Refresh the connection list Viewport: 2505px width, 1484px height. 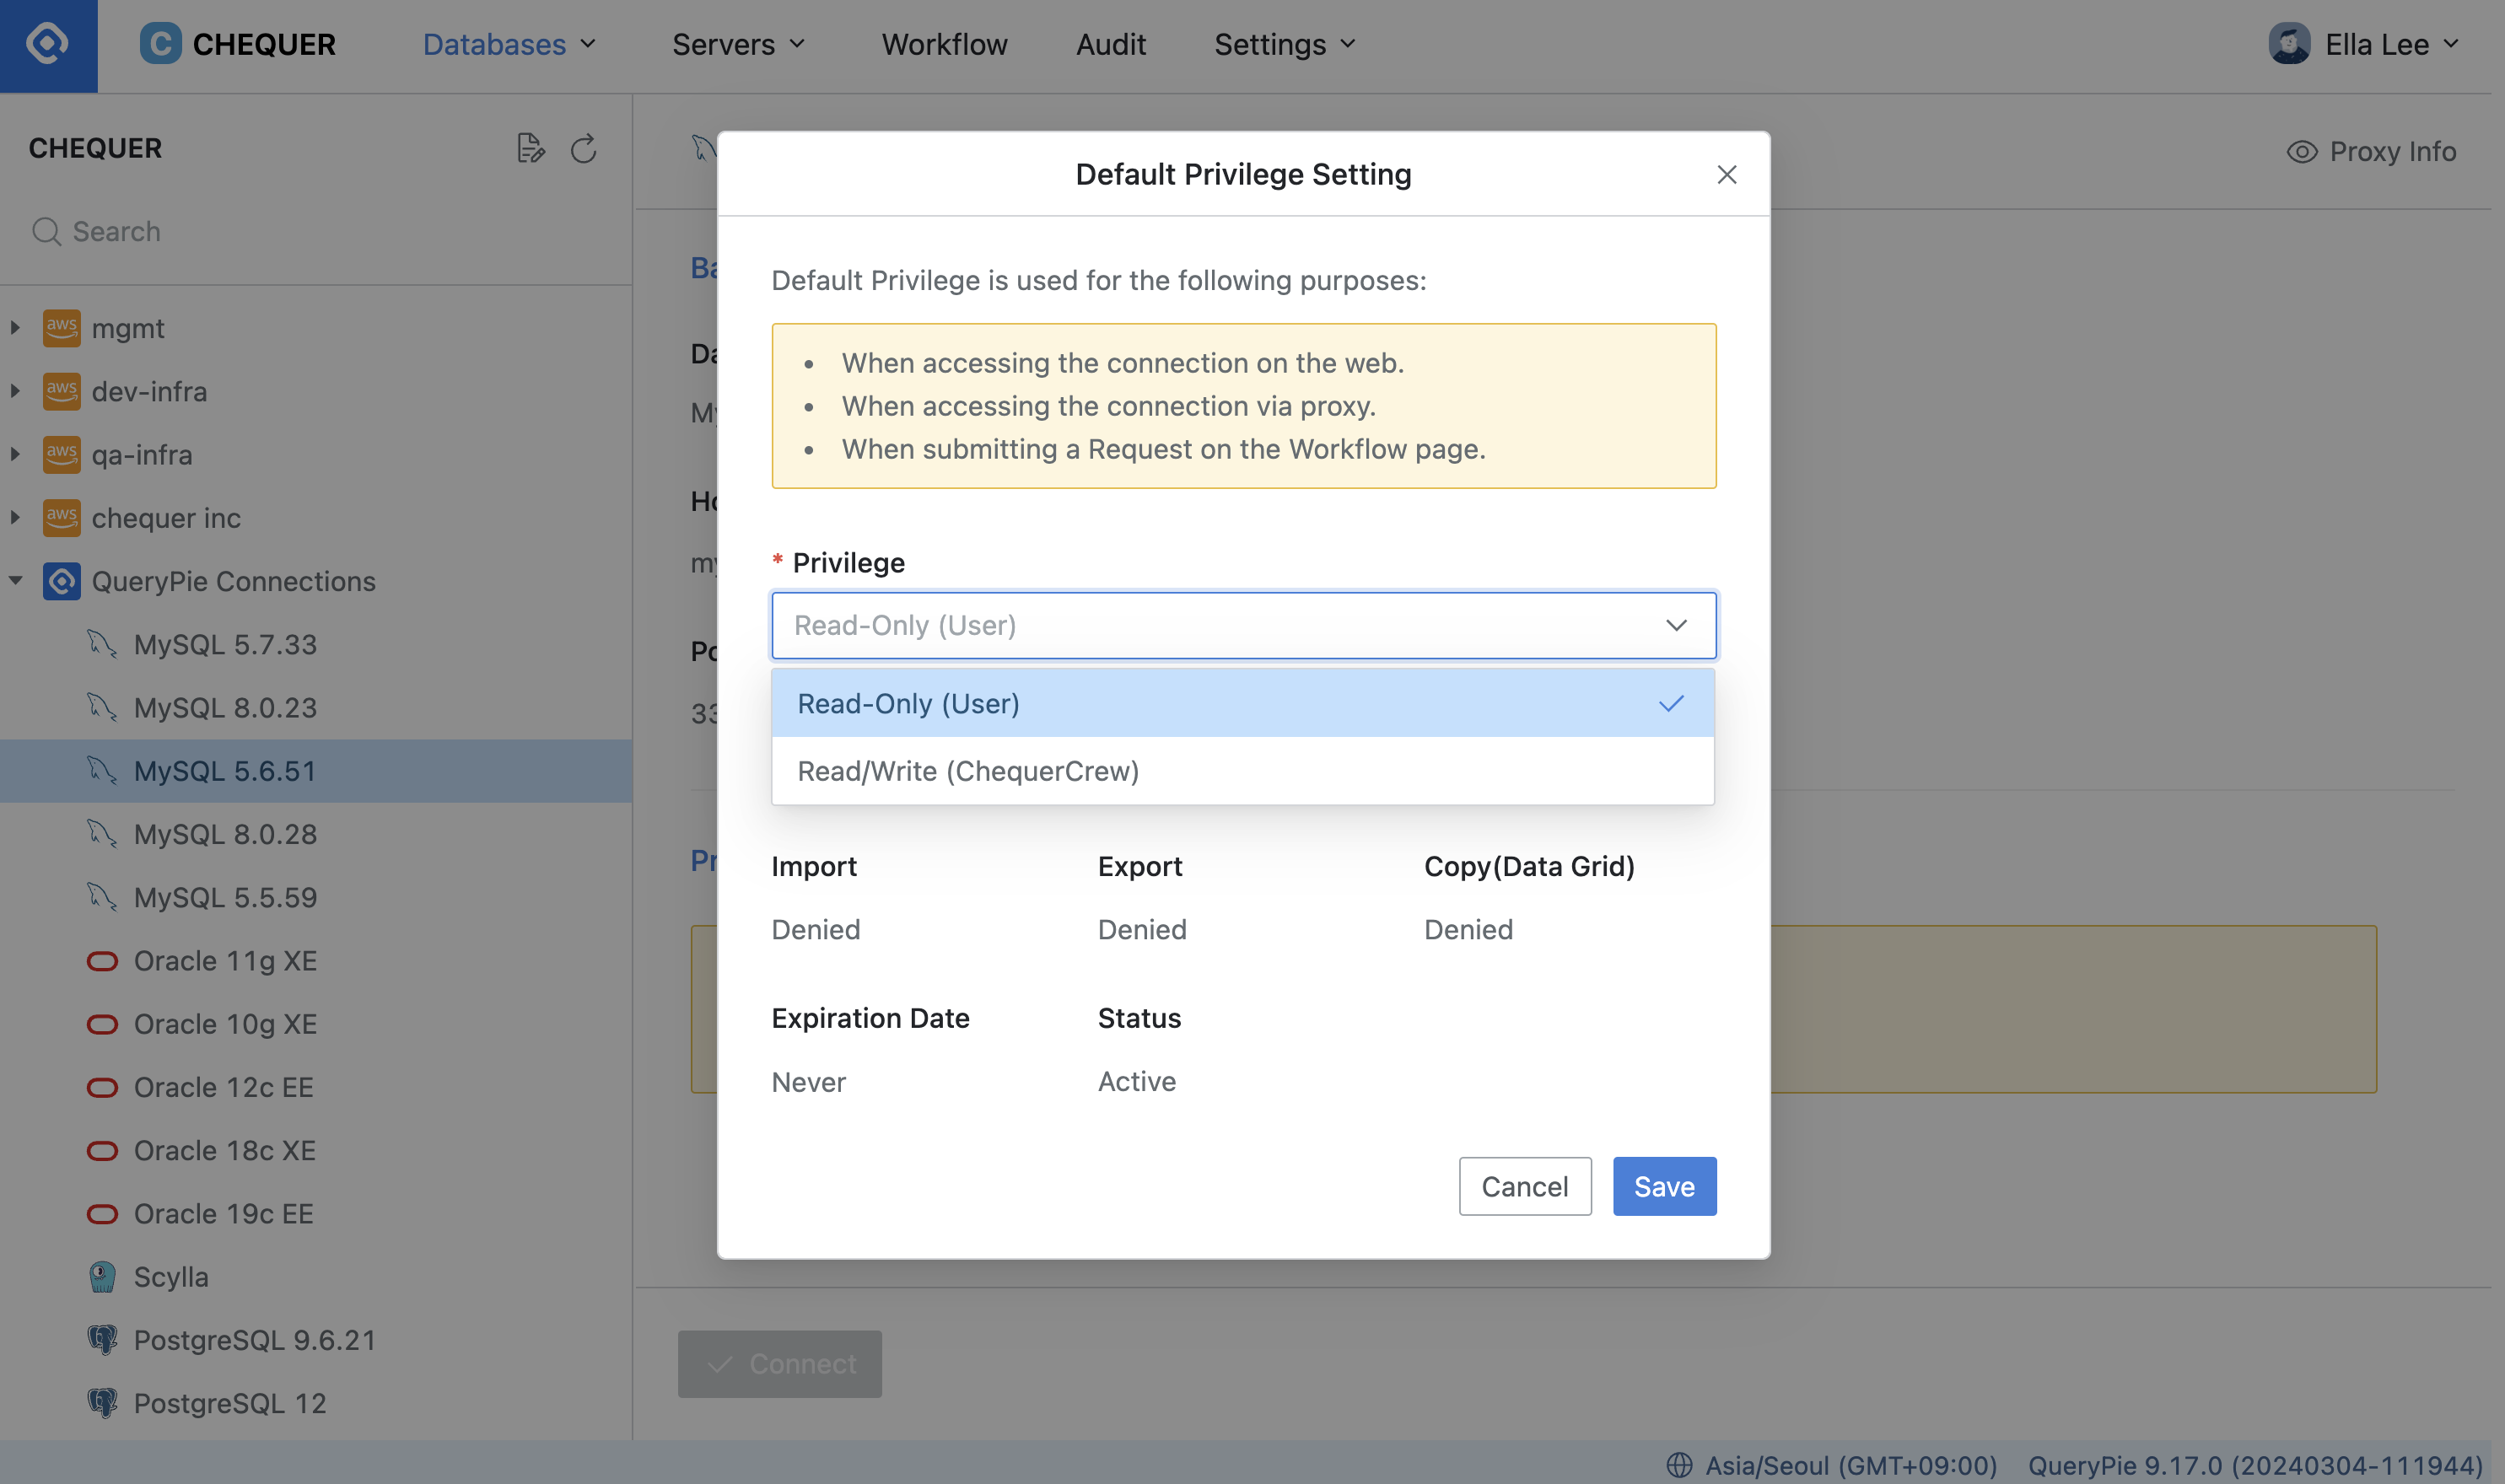(x=584, y=149)
